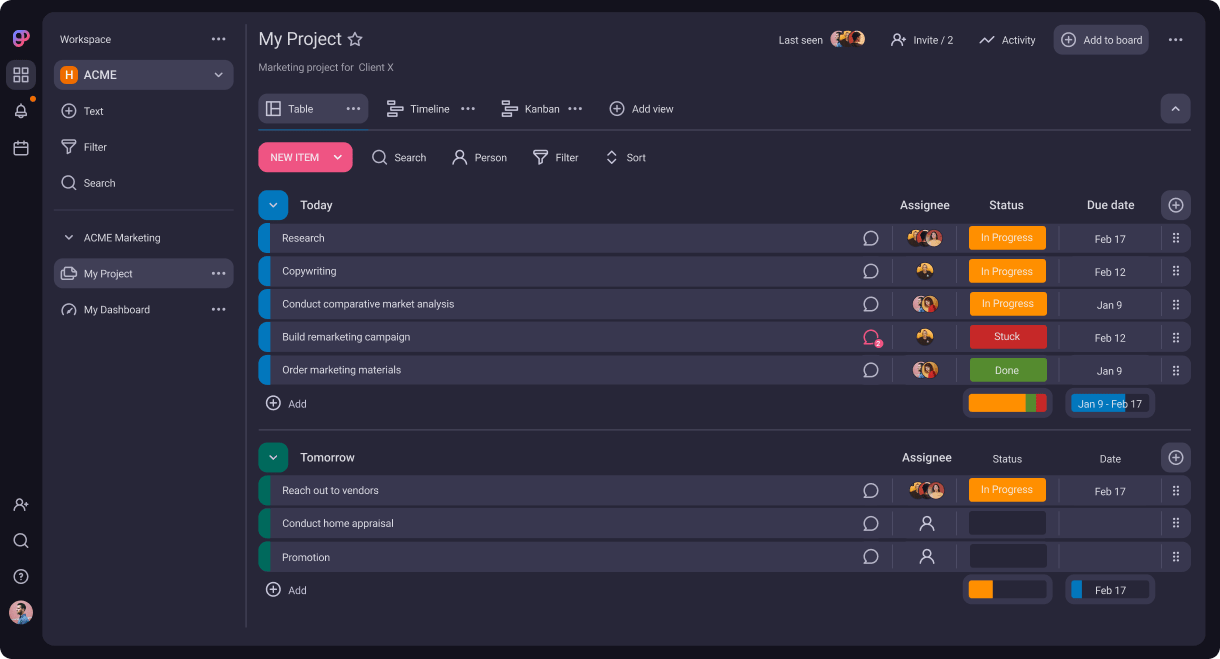Viewport: 1220px width, 659px height.
Task: Click the Add to board button
Action: pyautogui.click(x=1100, y=40)
